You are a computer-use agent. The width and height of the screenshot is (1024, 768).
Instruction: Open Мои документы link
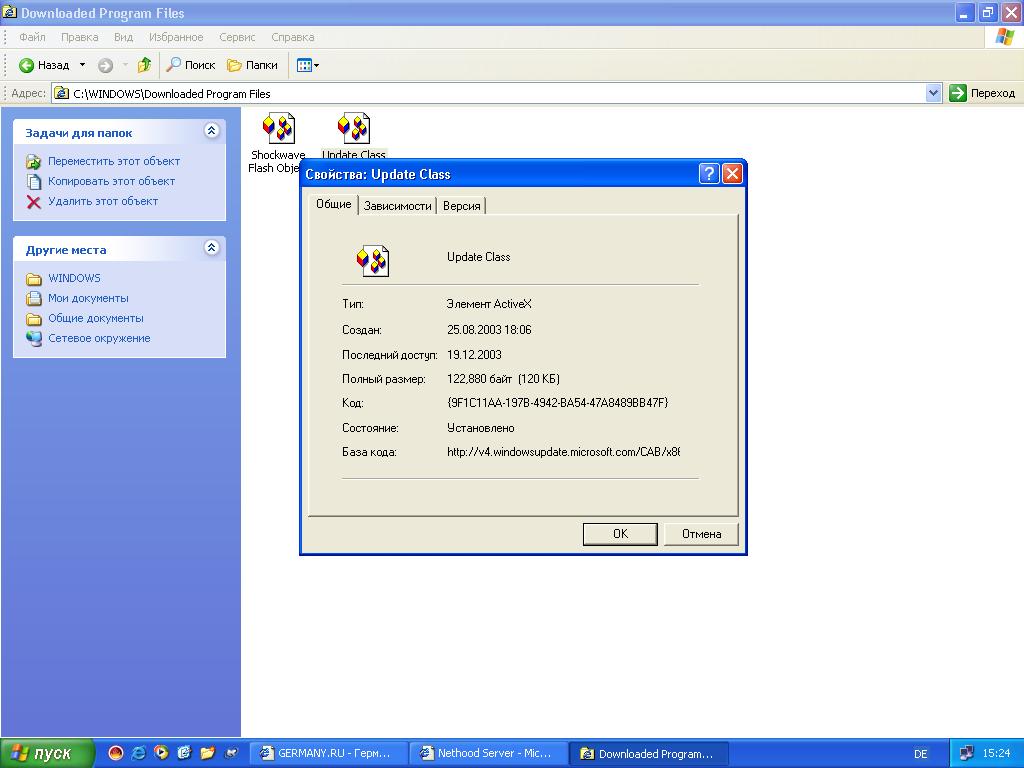88,298
